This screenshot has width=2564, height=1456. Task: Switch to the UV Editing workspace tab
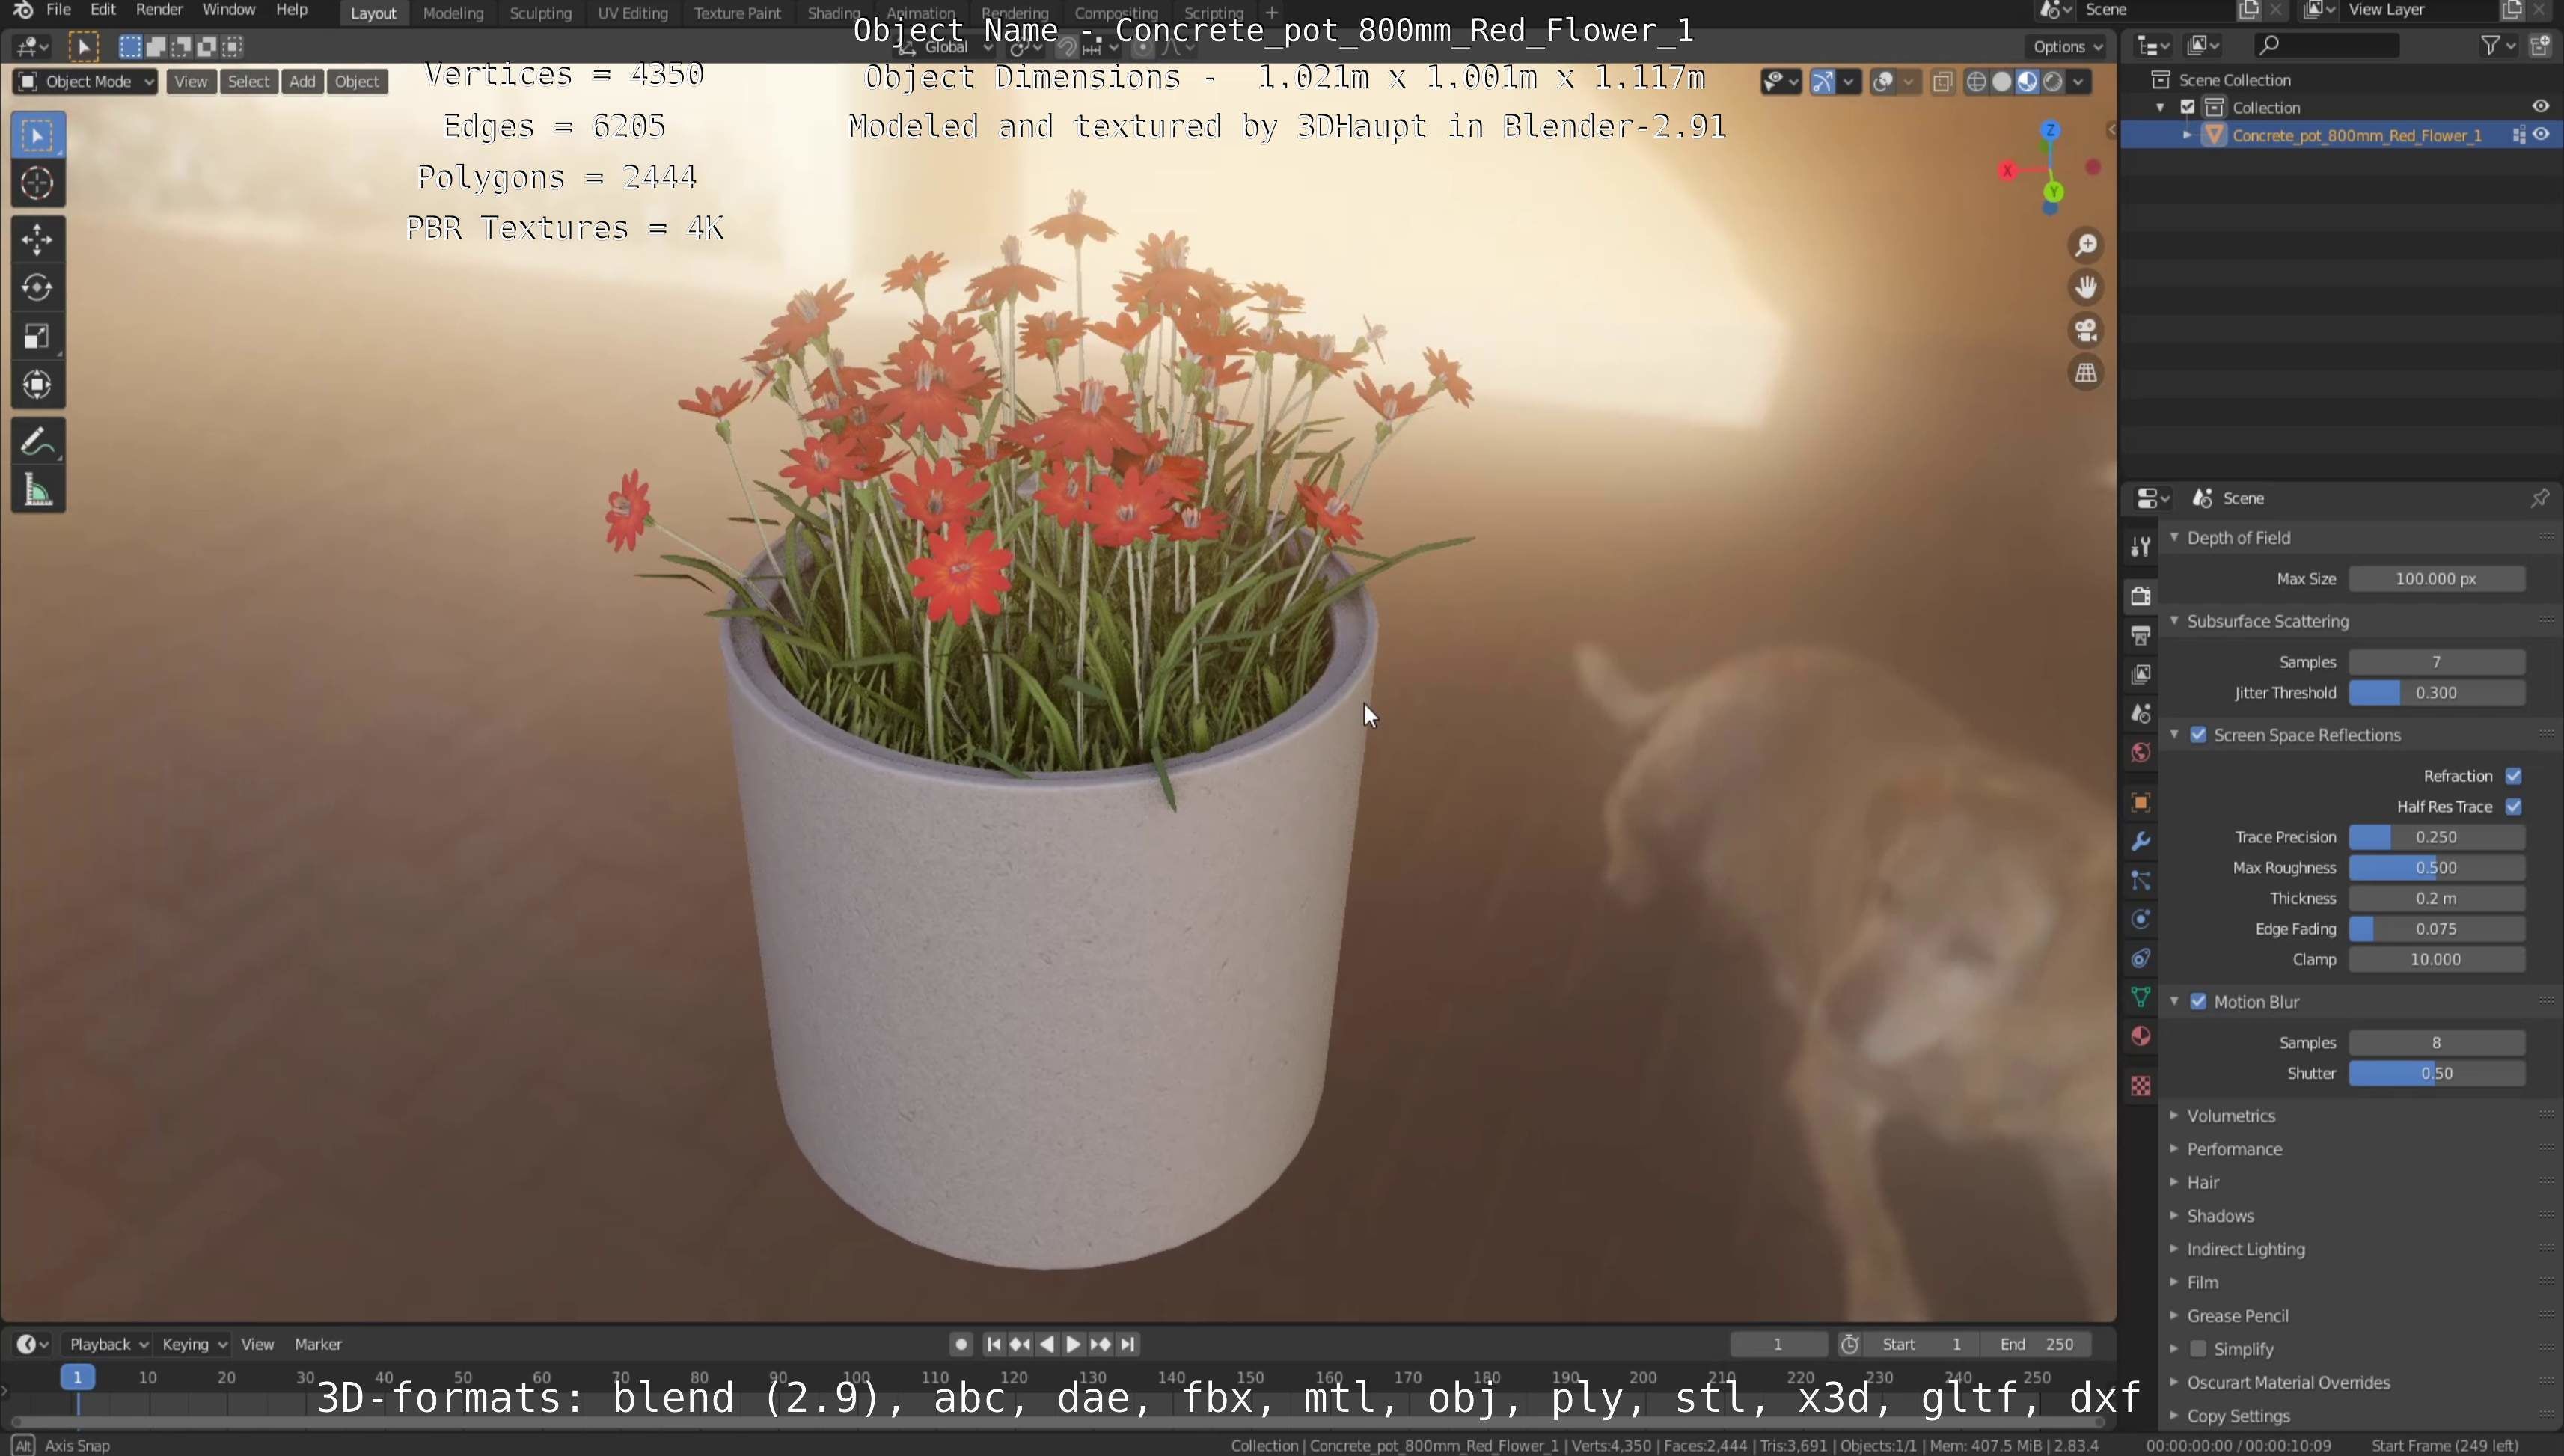click(632, 13)
